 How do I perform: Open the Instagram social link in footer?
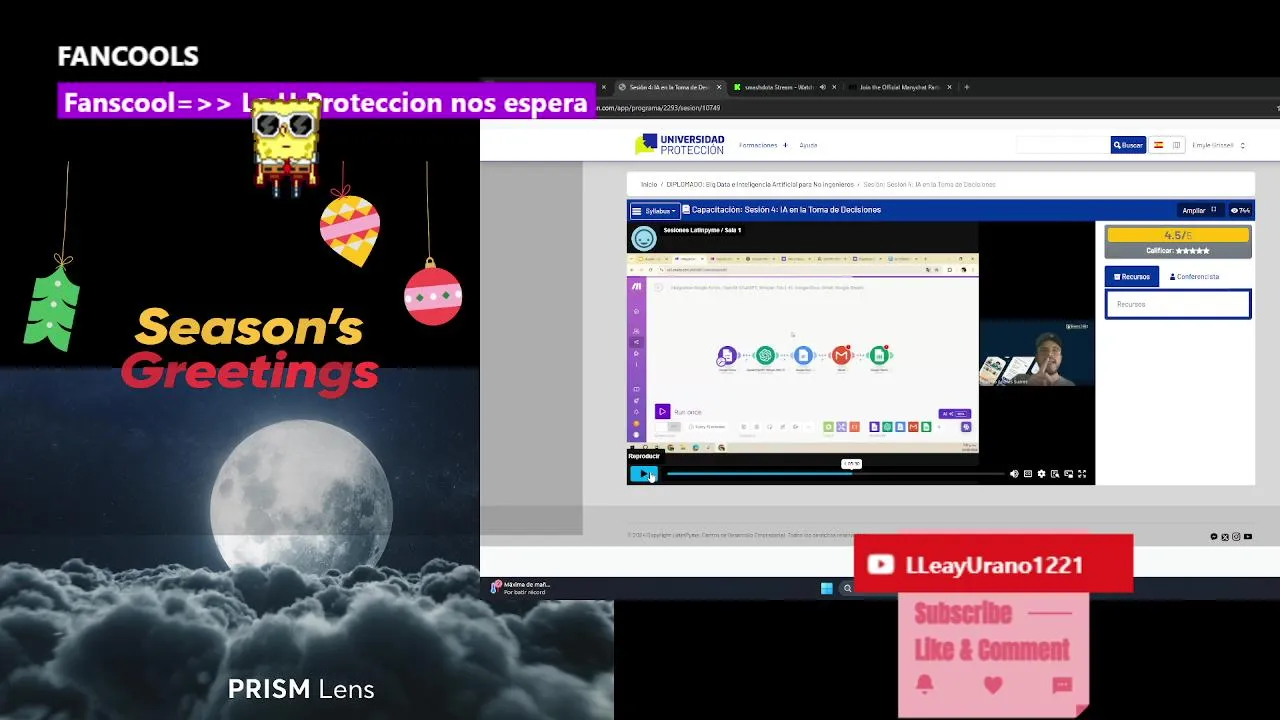pos(1236,537)
